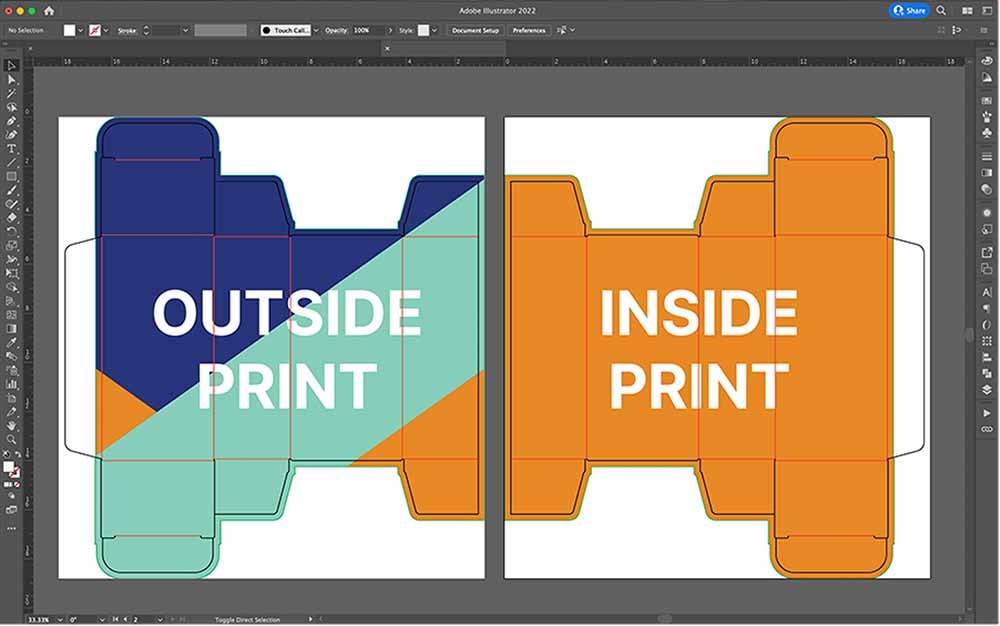Select the Direct Selection tool
The height and width of the screenshot is (626, 1000).
pos(11,80)
